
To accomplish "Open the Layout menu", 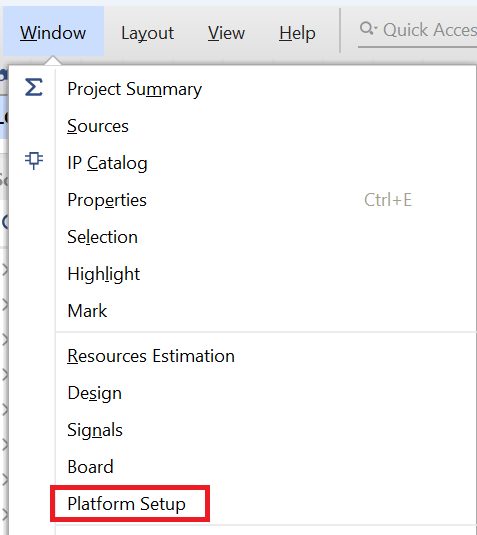I will click(x=147, y=33).
